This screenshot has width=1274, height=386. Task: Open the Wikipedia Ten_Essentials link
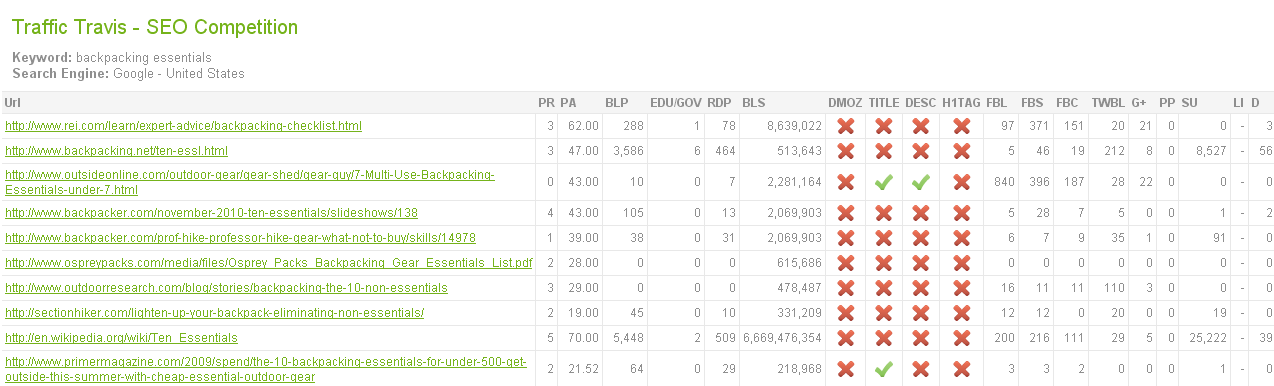(121, 338)
